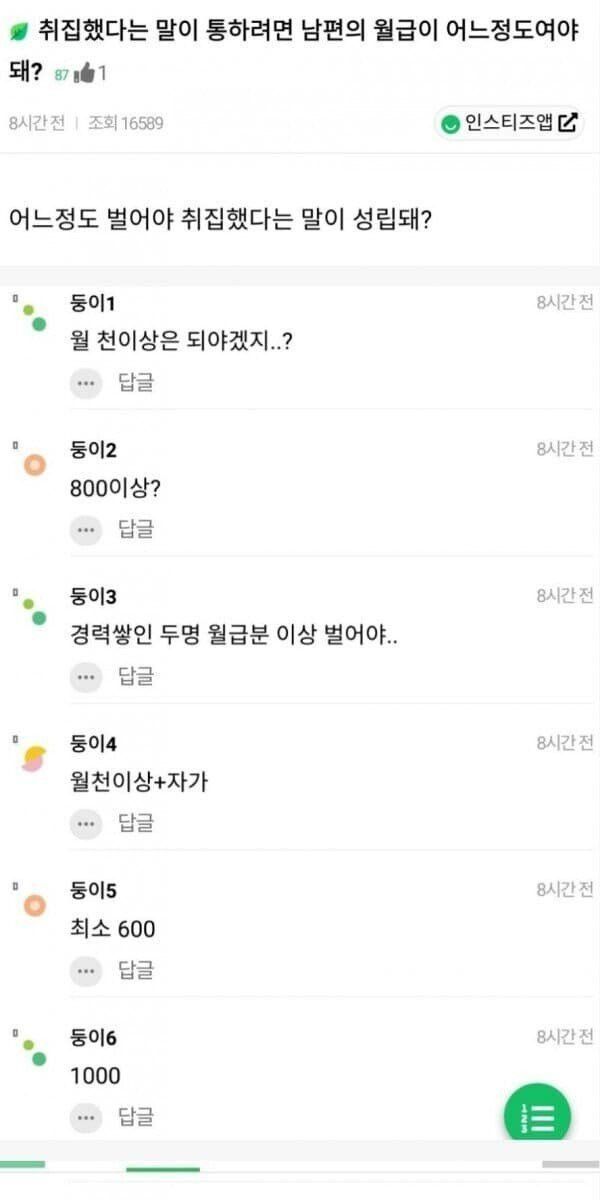Viewport: 600px width, 1200px height.
Task: Reply to 둥이1's comment with 답글
Action: (136, 382)
